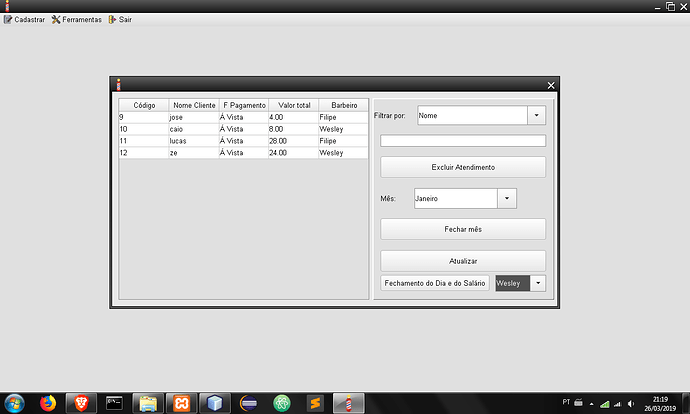Click the Valor total column header
This screenshot has width=690, height=414.
(x=294, y=105)
